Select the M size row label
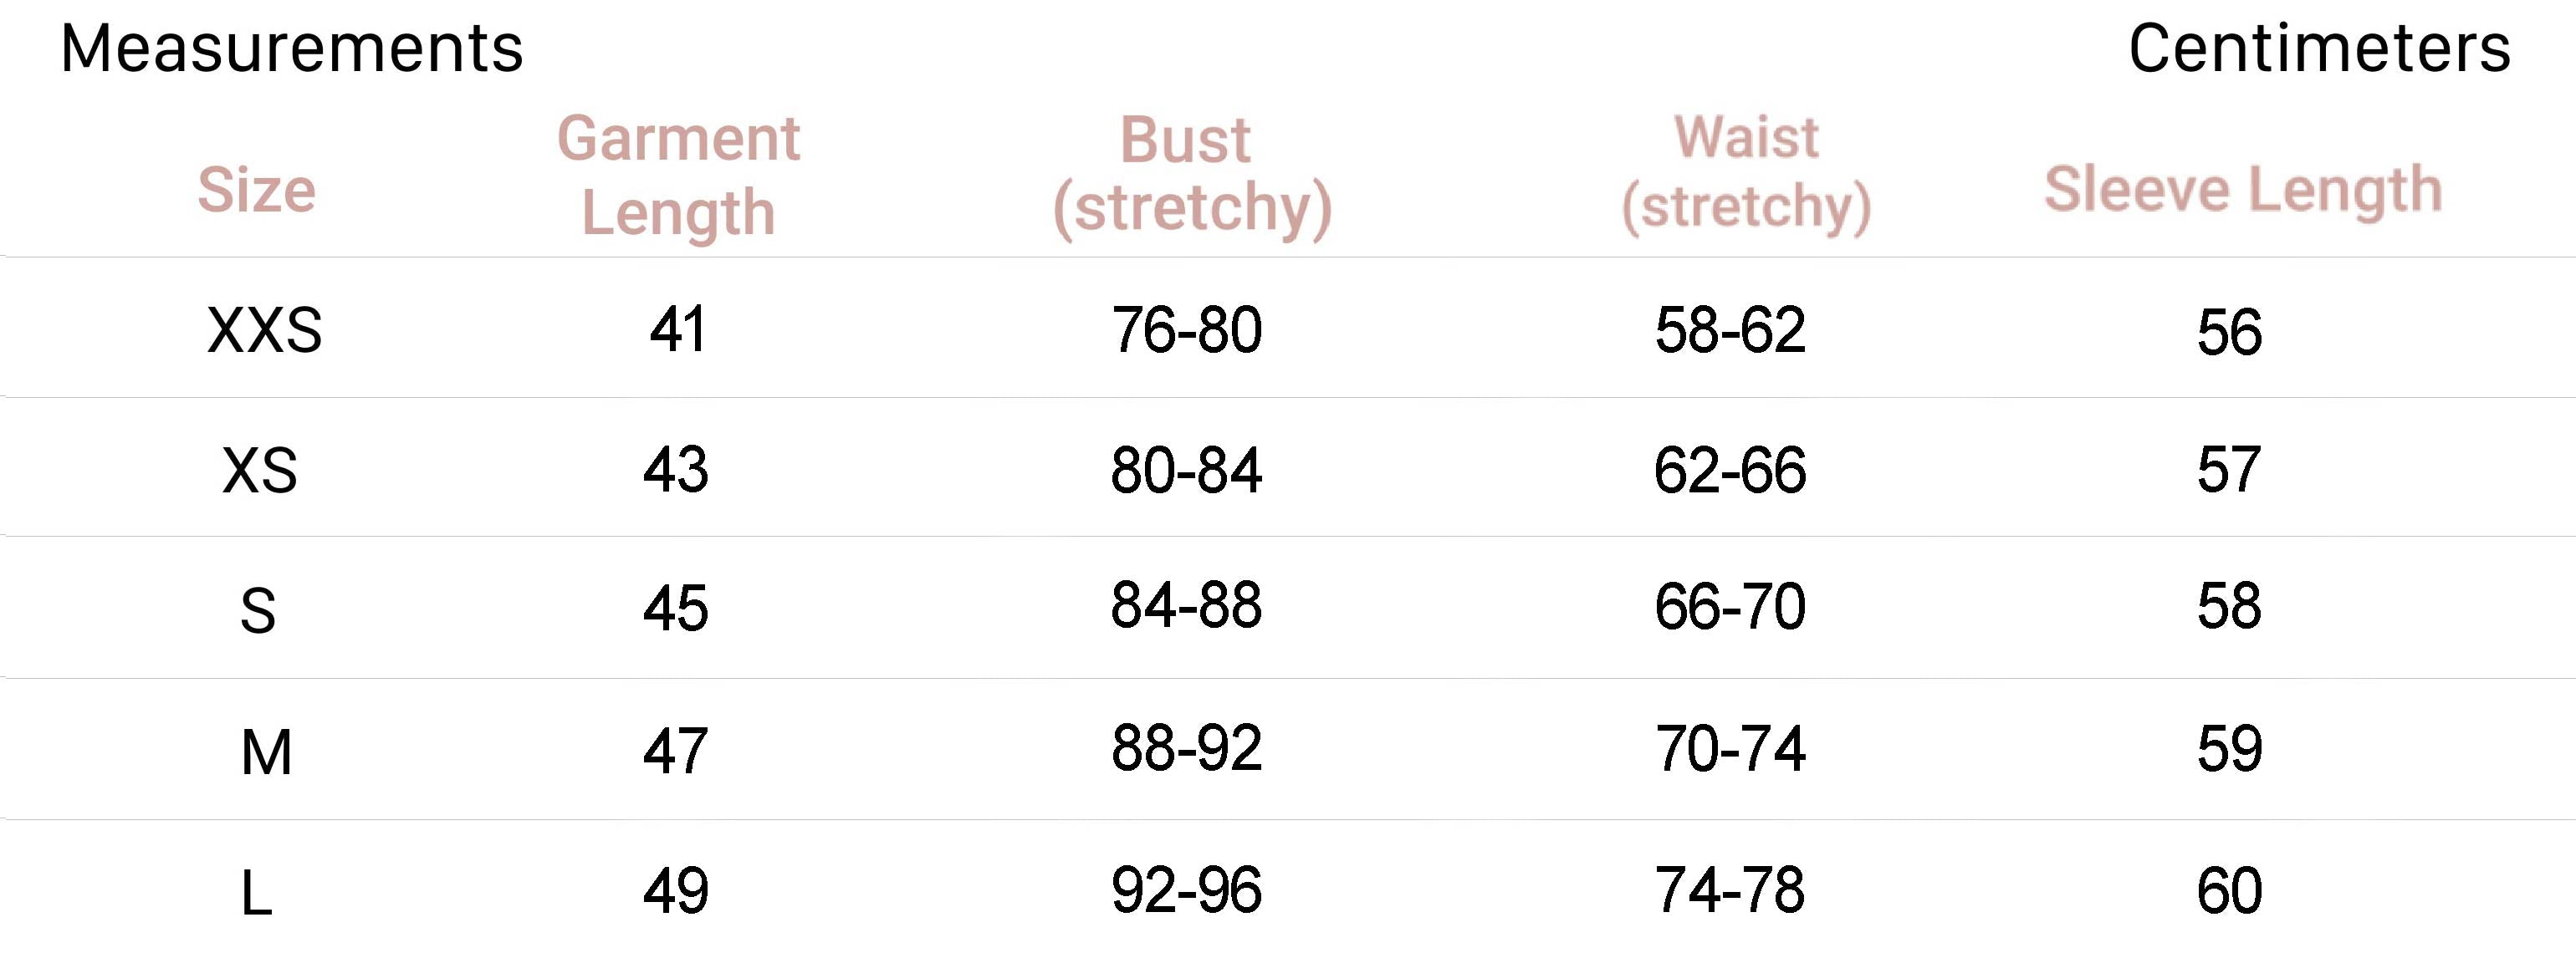2576x953 pixels. pos(266,751)
